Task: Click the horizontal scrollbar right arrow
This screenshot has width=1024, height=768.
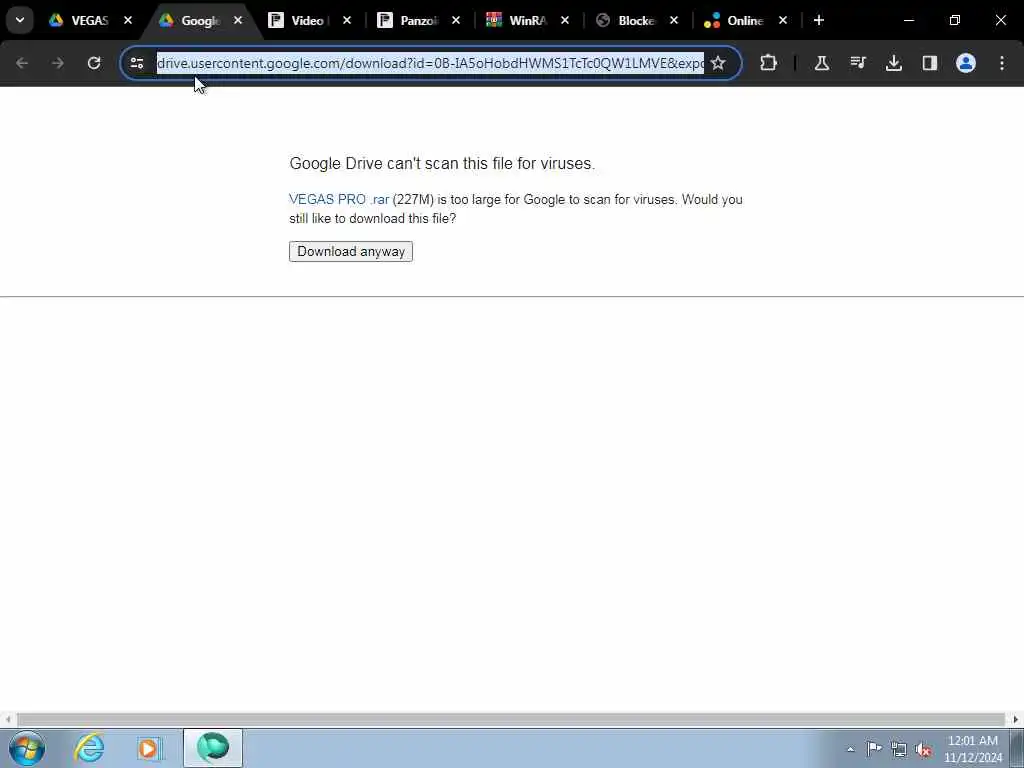Action: tap(1016, 720)
